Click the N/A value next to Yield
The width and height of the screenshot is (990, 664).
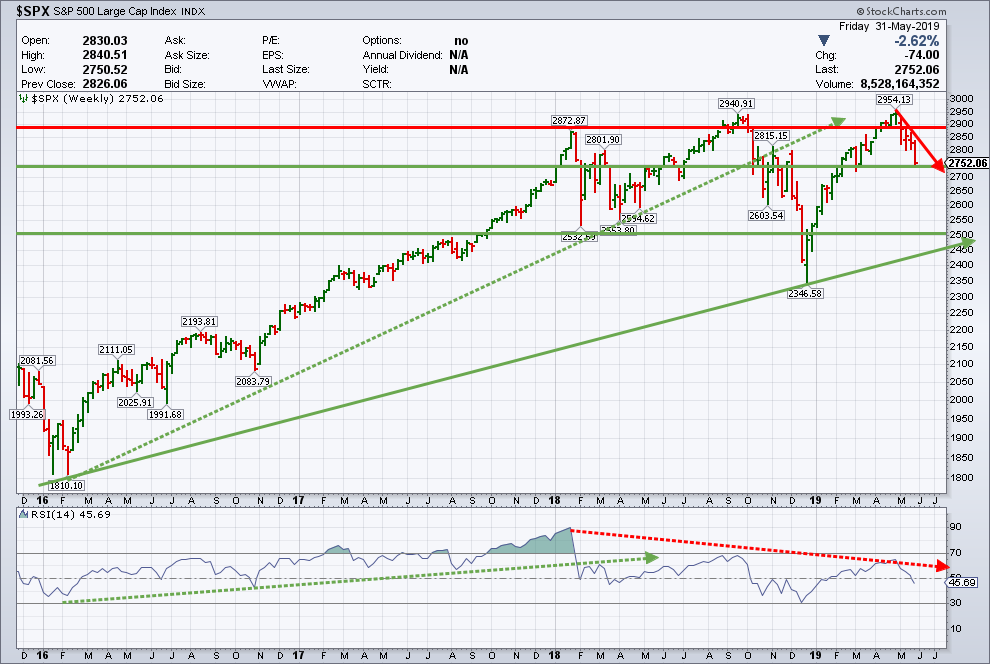tap(459, 69)
